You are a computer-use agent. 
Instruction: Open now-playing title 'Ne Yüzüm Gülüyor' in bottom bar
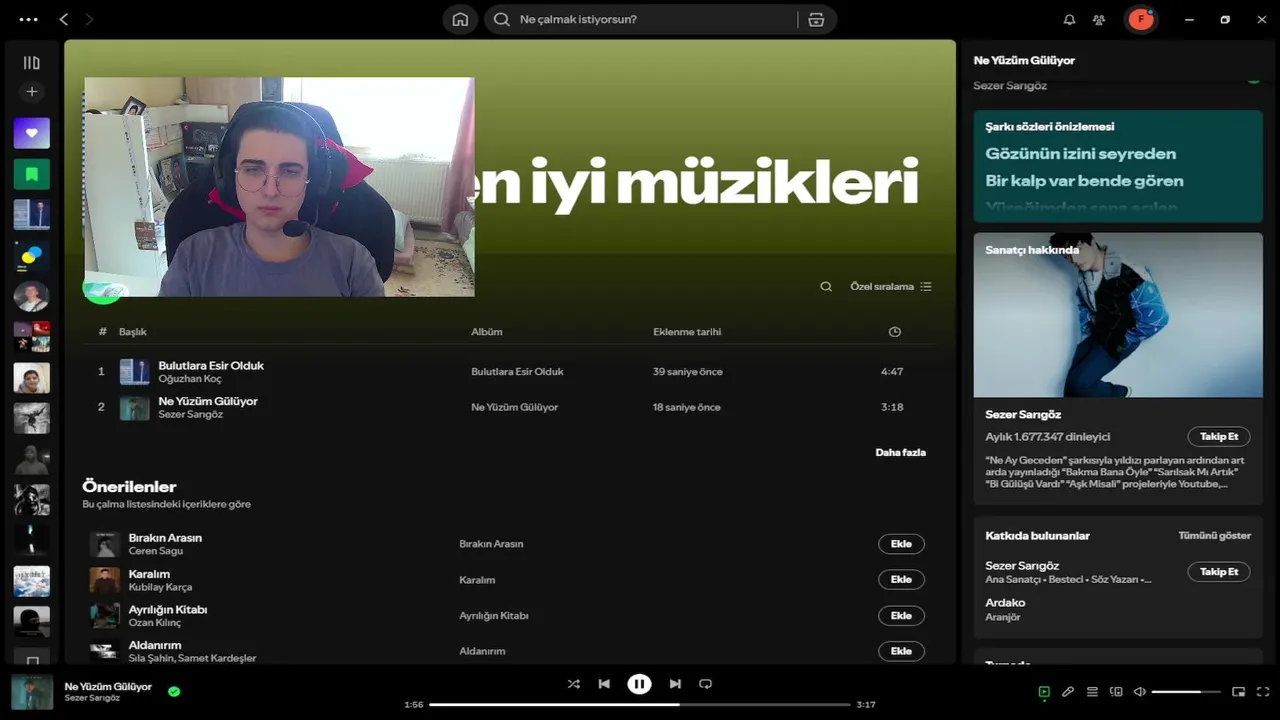tap(108, 687)
